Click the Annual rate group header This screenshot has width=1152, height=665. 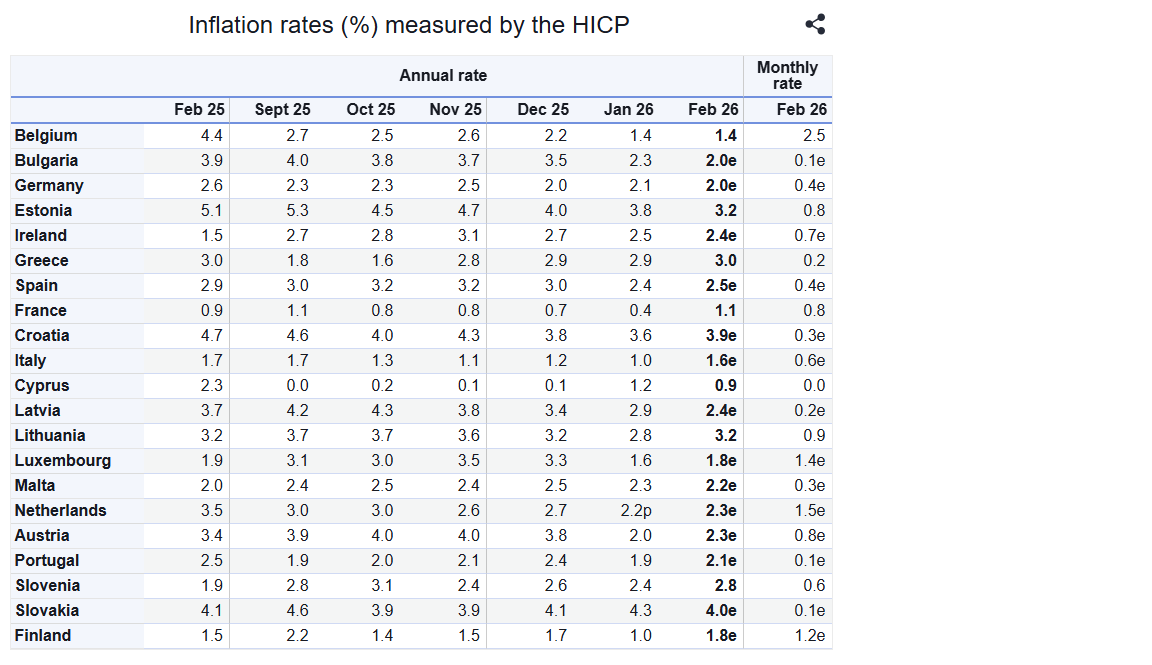click(443, 76)
